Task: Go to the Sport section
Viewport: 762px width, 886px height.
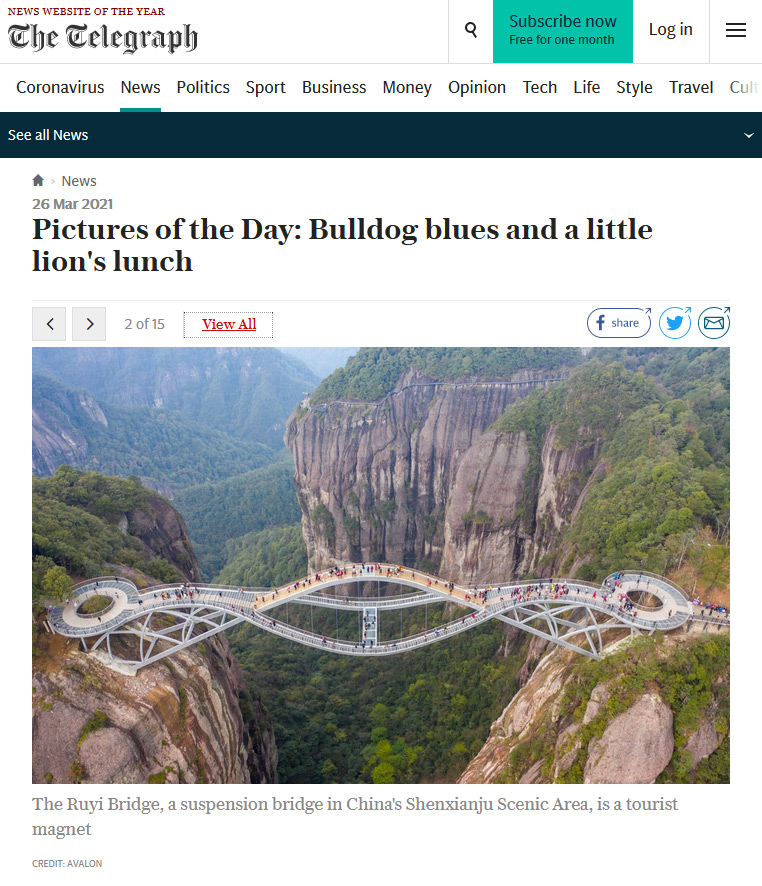Action: pyautogui.click(x=265, y=87)
